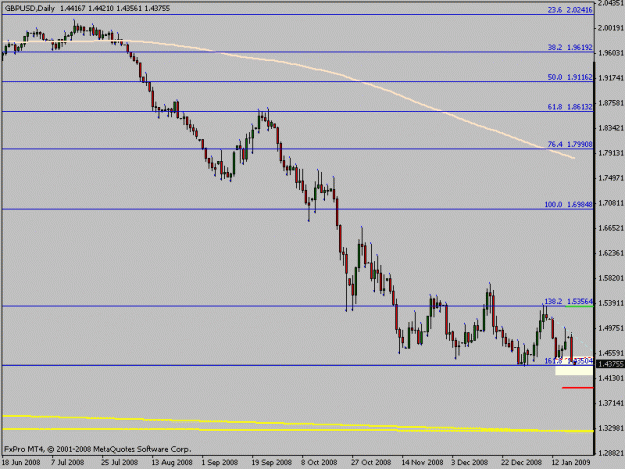
Task: Click the 38.2 Fibonacci label 1.96192
Action: [x=570, y=47]
